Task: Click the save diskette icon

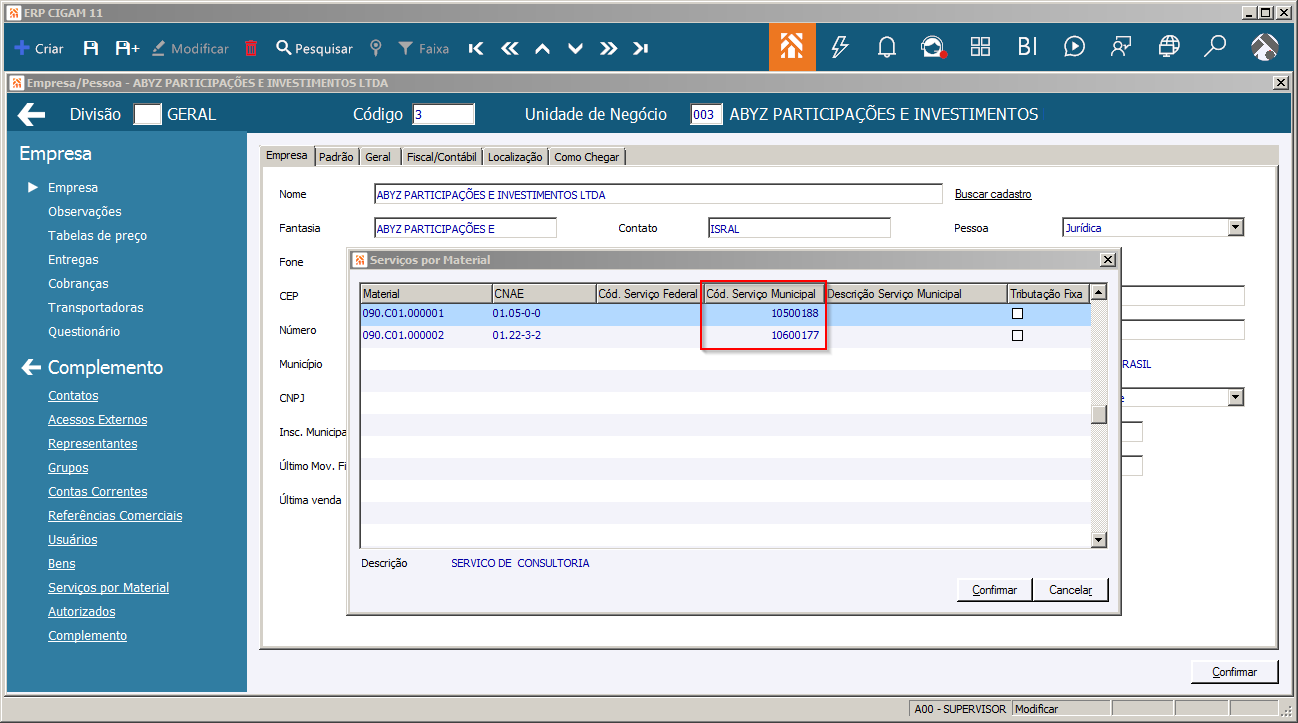Action: click(91, 48)
